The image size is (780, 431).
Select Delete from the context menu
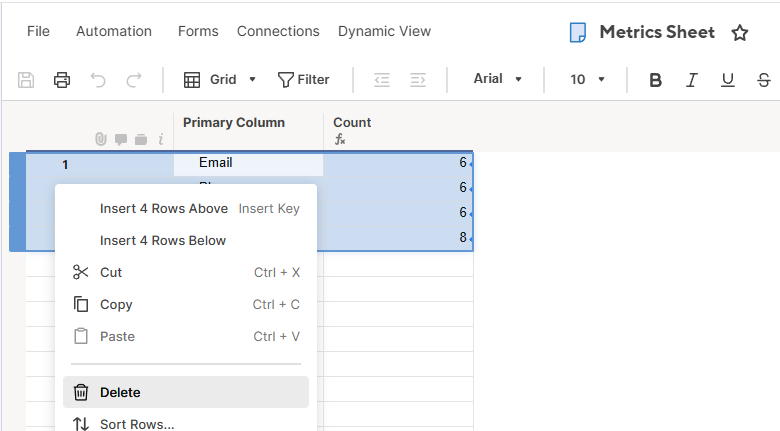(x=120, y=393)
